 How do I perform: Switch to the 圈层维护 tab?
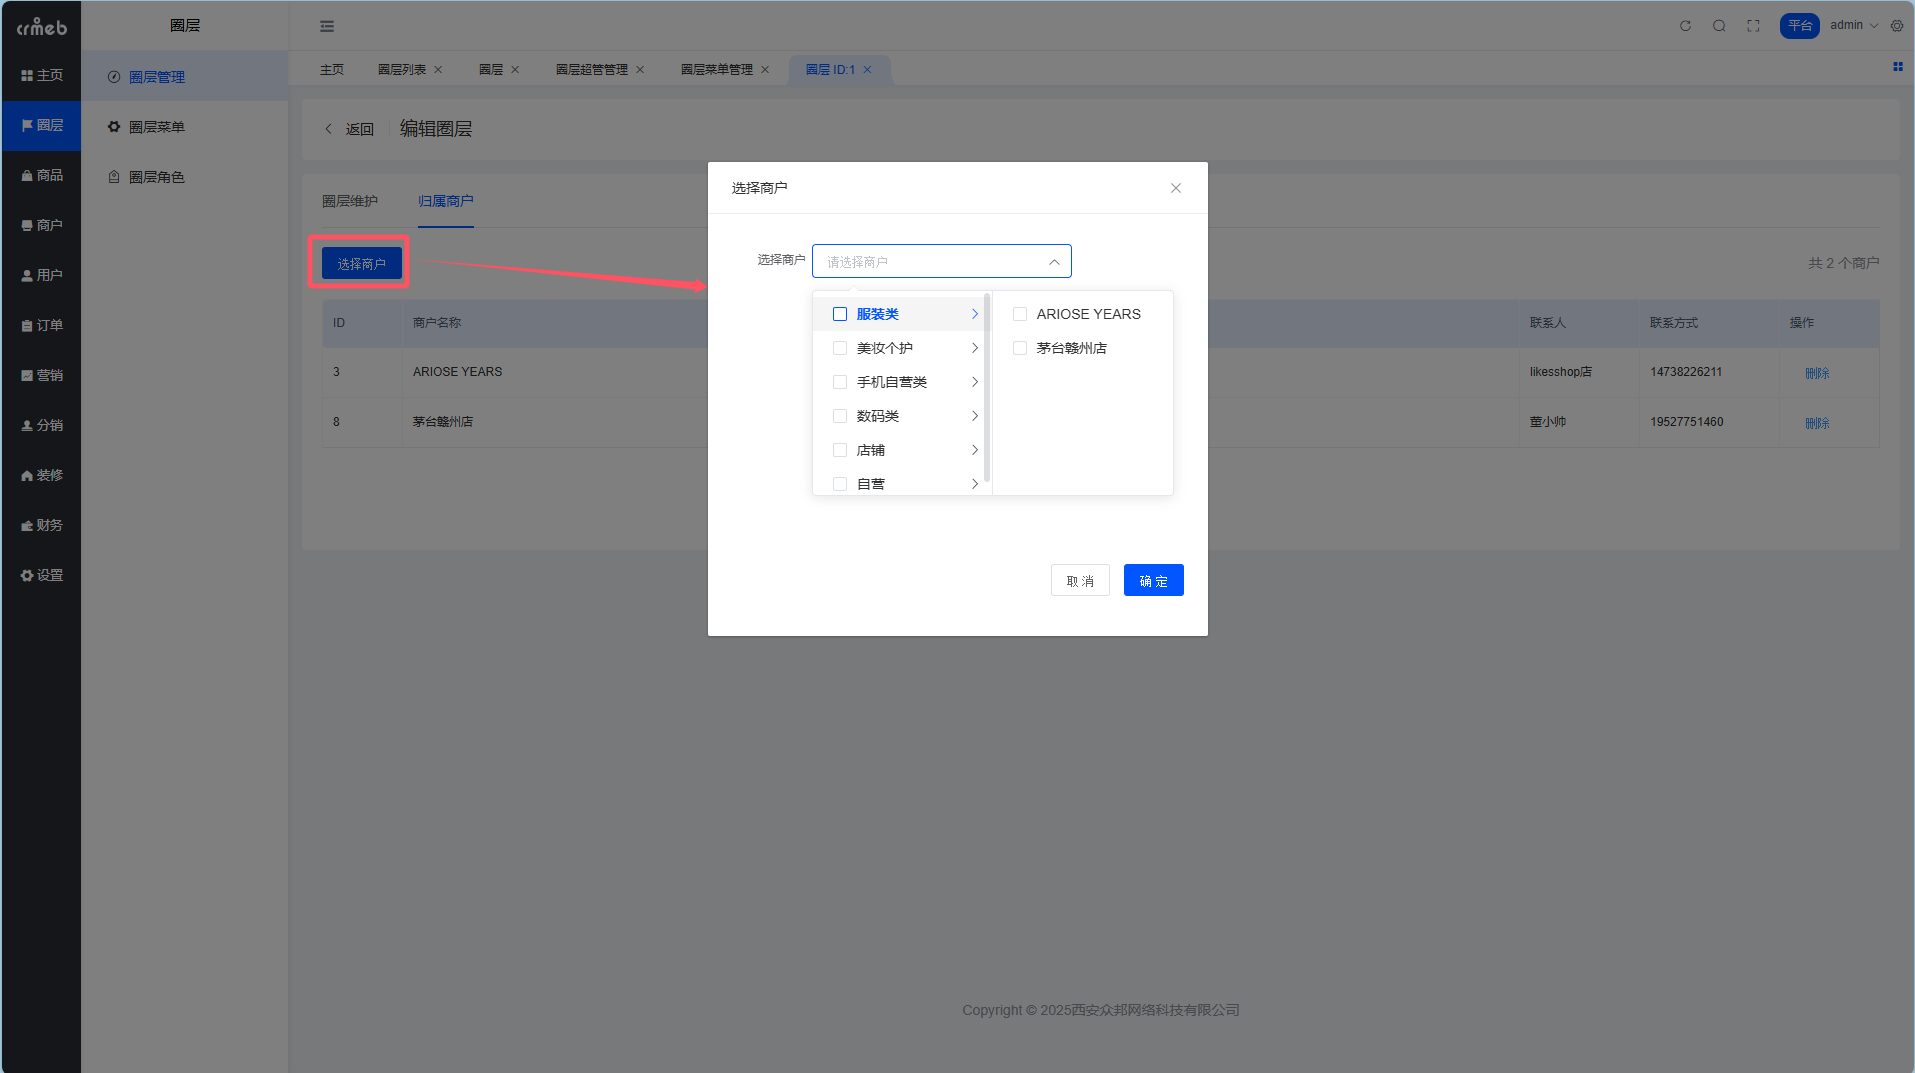(350, 201)
